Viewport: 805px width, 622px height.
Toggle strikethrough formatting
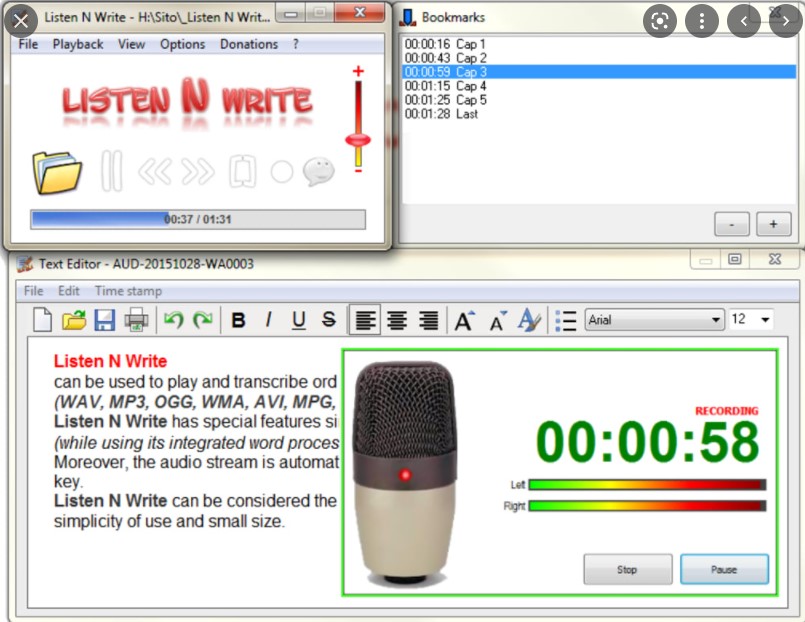coord(329,320)
